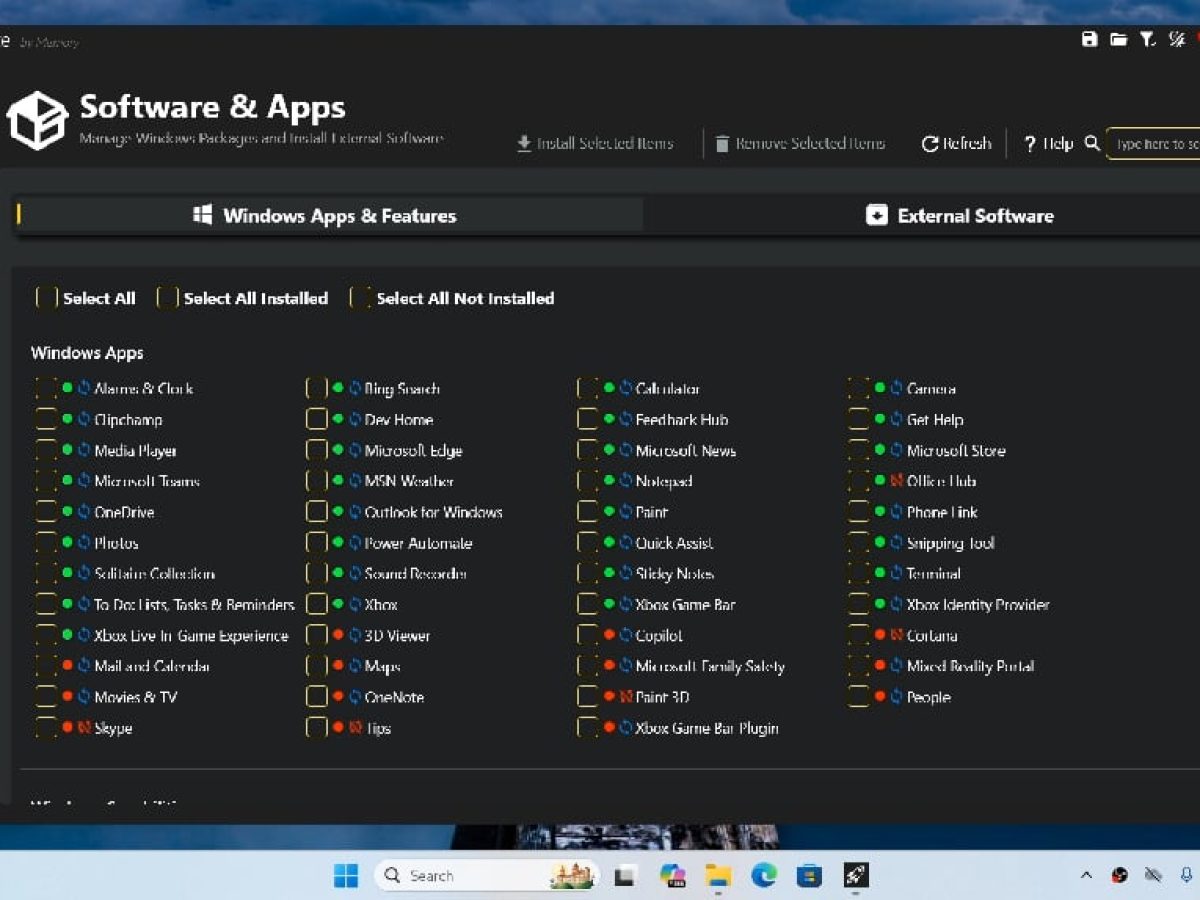Click the save configuration floppy disk icon

(1089, 39)
